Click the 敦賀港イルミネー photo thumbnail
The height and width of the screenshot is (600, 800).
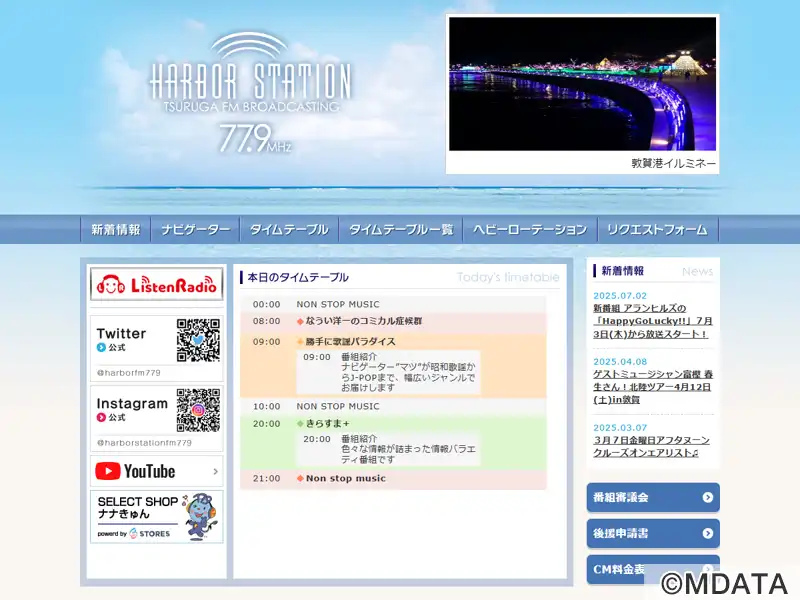[x=582, y=84]
